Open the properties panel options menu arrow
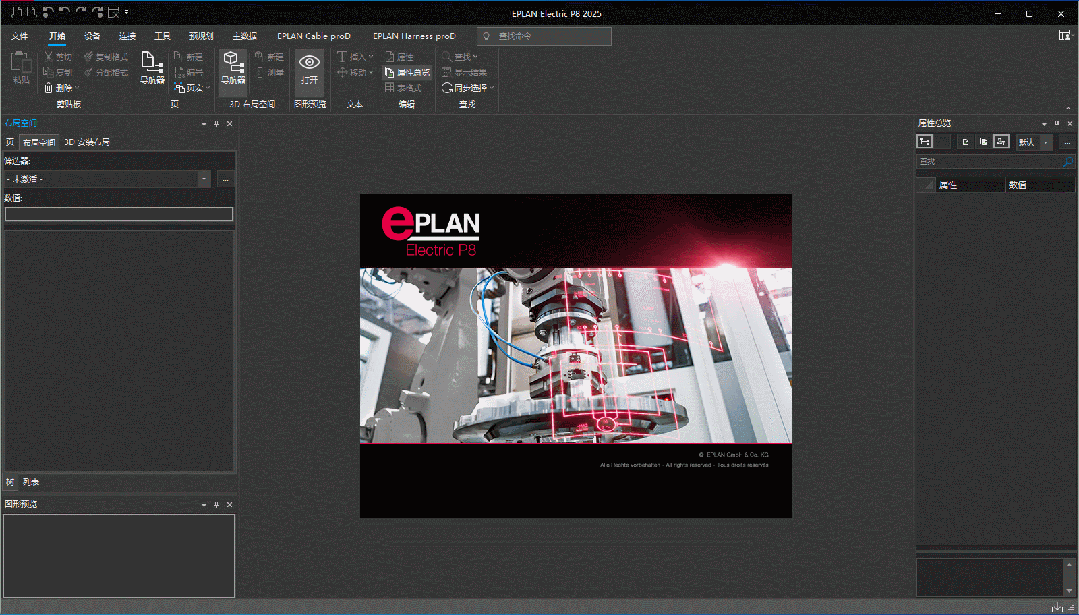This screenshot has height=615, width=1079. point(1044,124)
